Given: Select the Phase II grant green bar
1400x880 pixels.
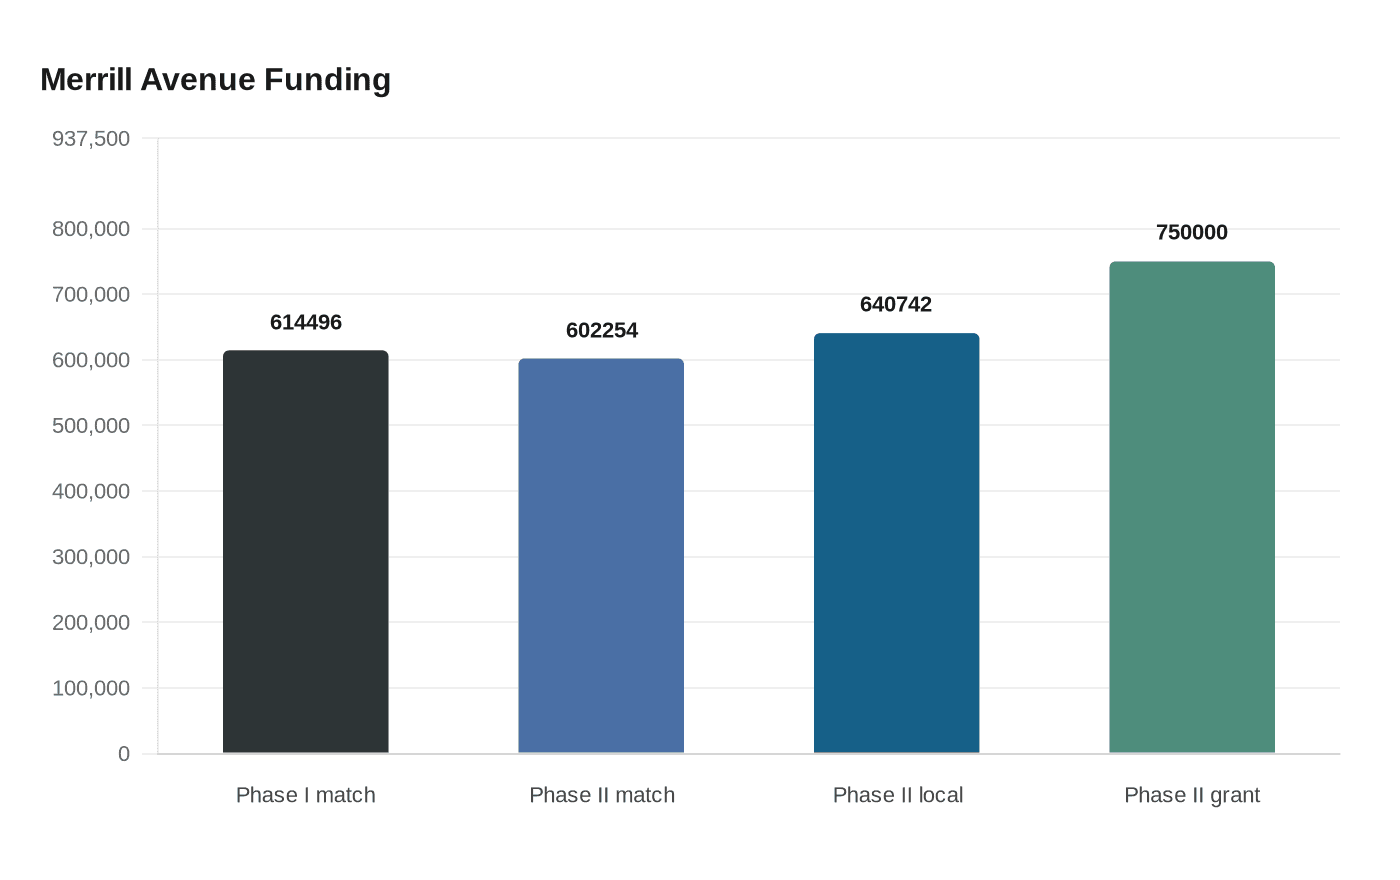Looking at the screenshot, I should (x=1192, y=507).
